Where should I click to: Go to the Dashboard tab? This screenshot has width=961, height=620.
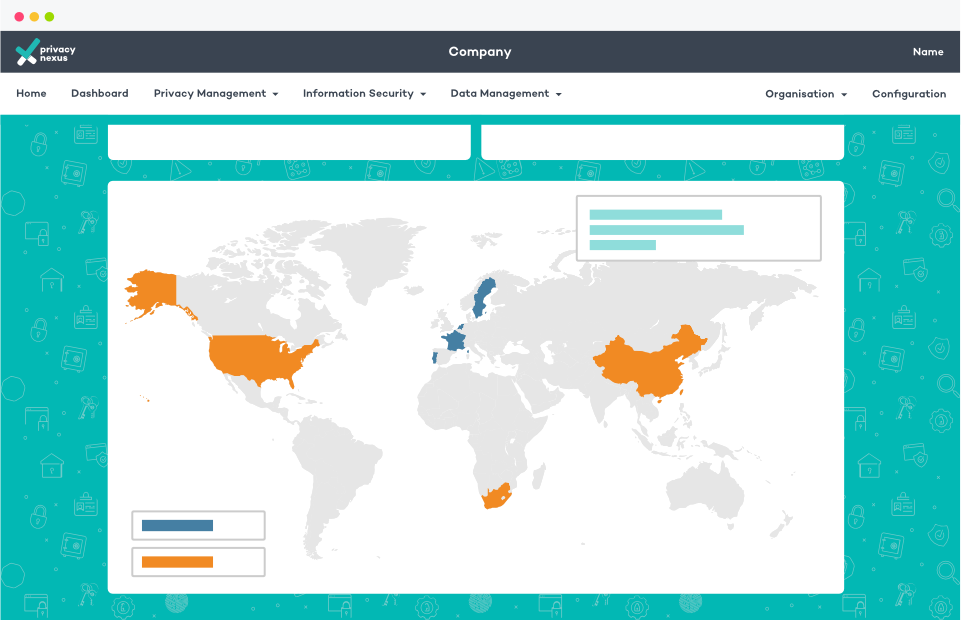pos(100,93)
